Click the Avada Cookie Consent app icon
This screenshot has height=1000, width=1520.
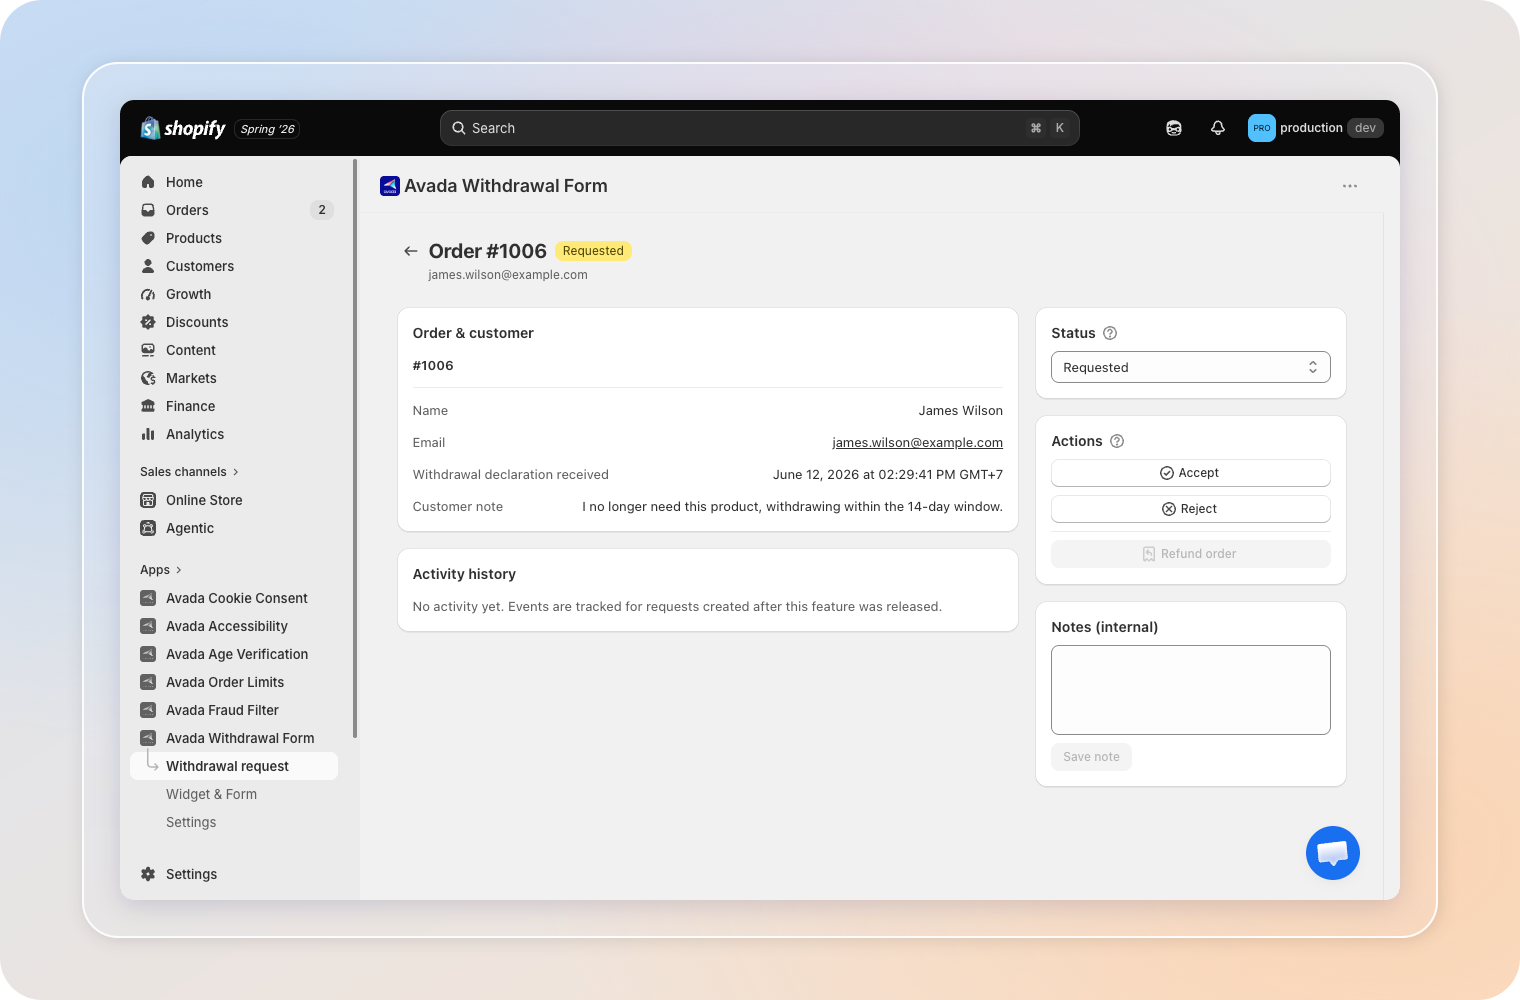[x=148, y=598]
